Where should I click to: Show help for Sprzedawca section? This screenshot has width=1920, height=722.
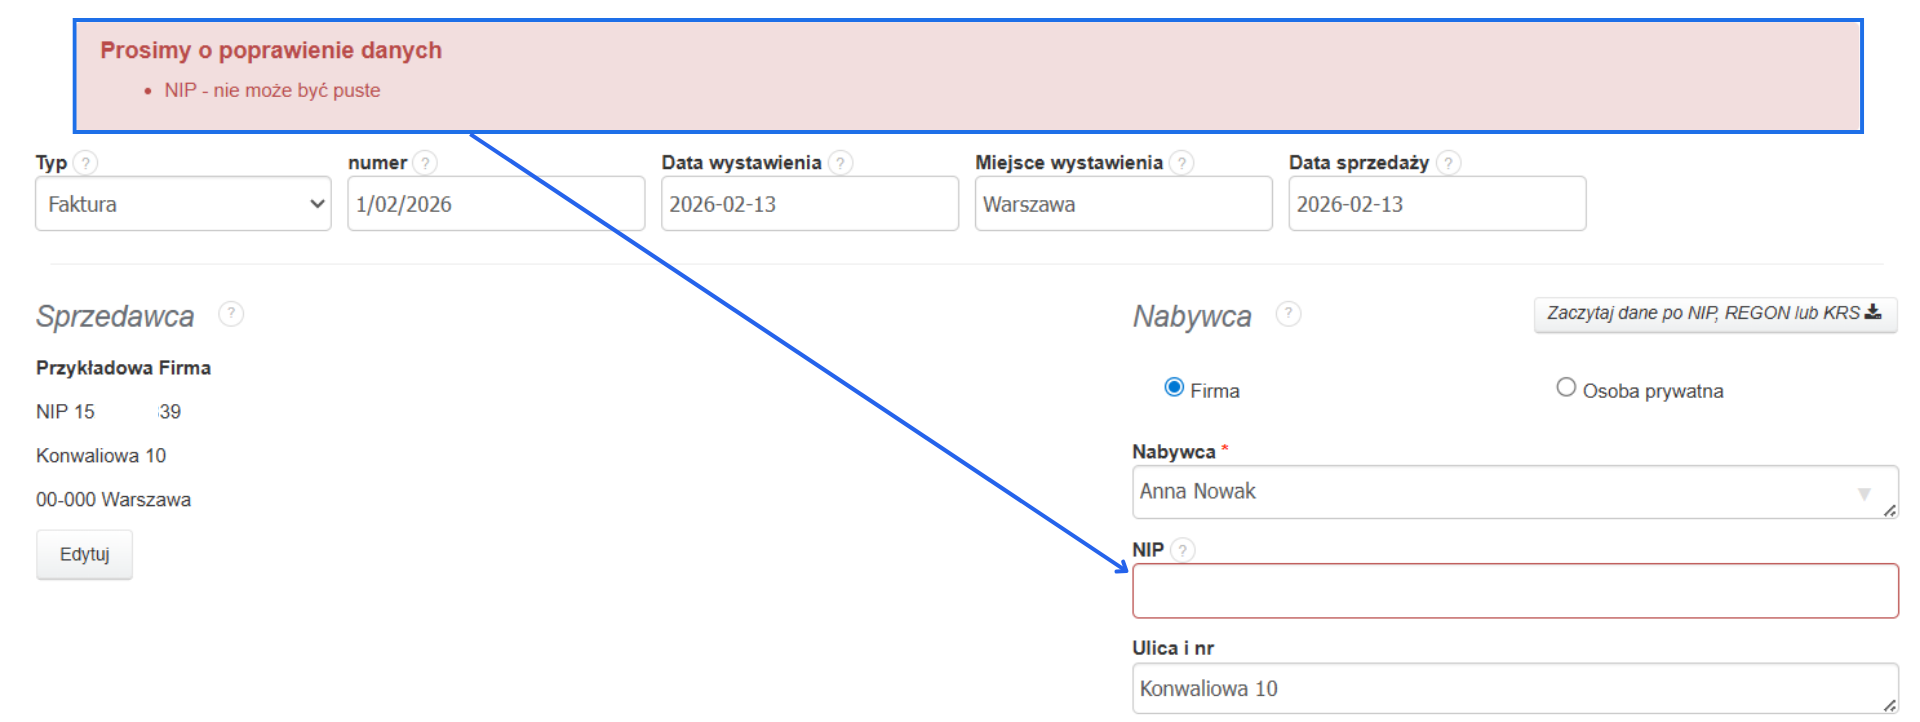click(x=231, y=314)
